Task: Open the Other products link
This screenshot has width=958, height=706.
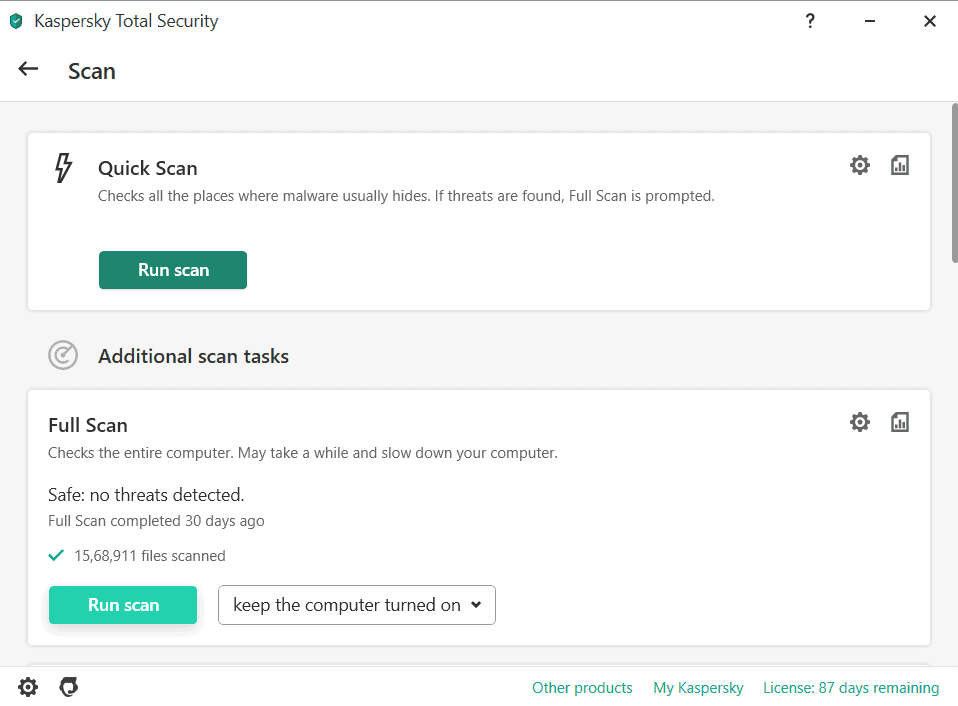Action: pyautogui.click(x=582, y=688)
